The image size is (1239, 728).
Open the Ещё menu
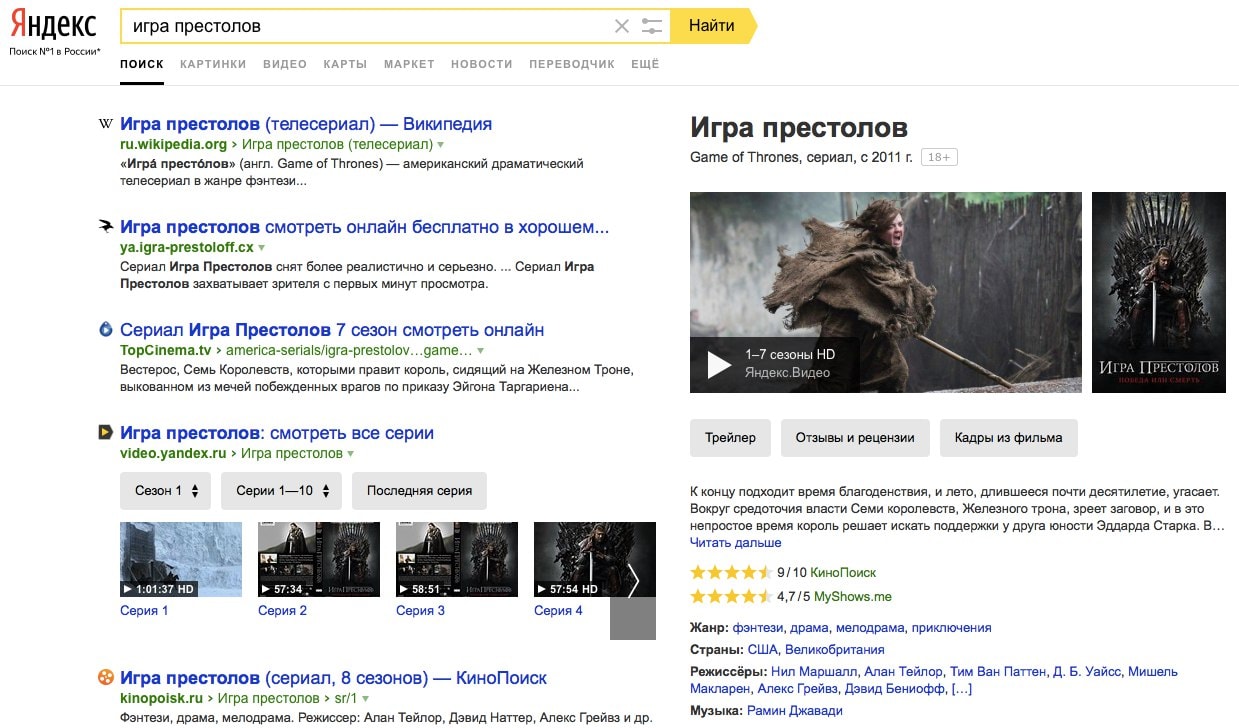point(645,64)
